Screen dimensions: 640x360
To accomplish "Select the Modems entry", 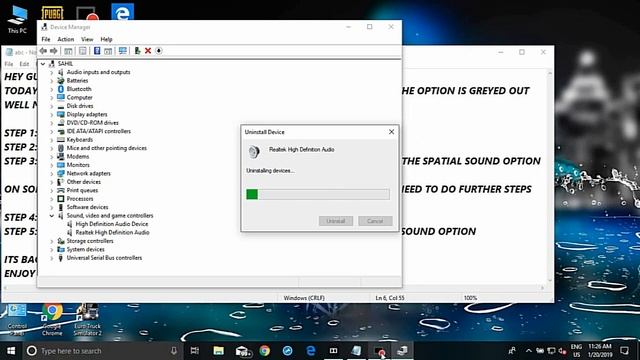I will [78, 156].
